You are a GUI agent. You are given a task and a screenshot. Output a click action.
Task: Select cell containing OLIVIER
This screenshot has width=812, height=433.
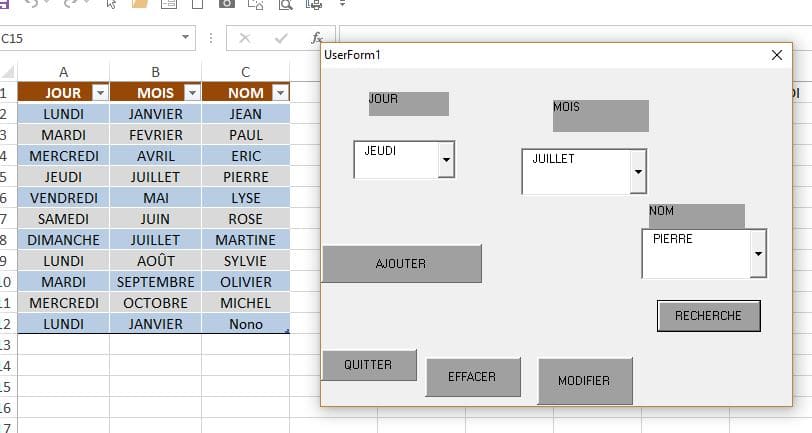pyautogui.click(x=245, y=282)
